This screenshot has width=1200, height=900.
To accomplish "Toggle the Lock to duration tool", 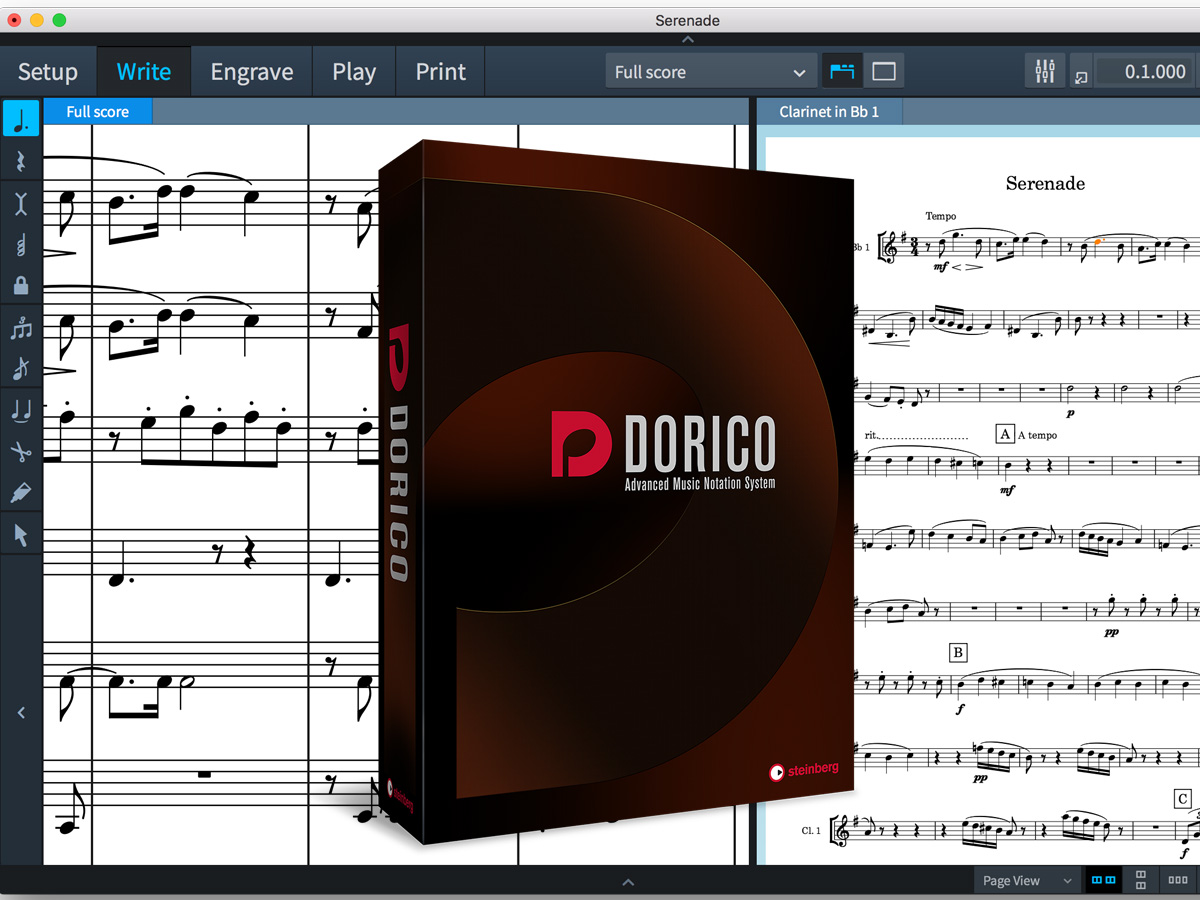I will 21,286.
